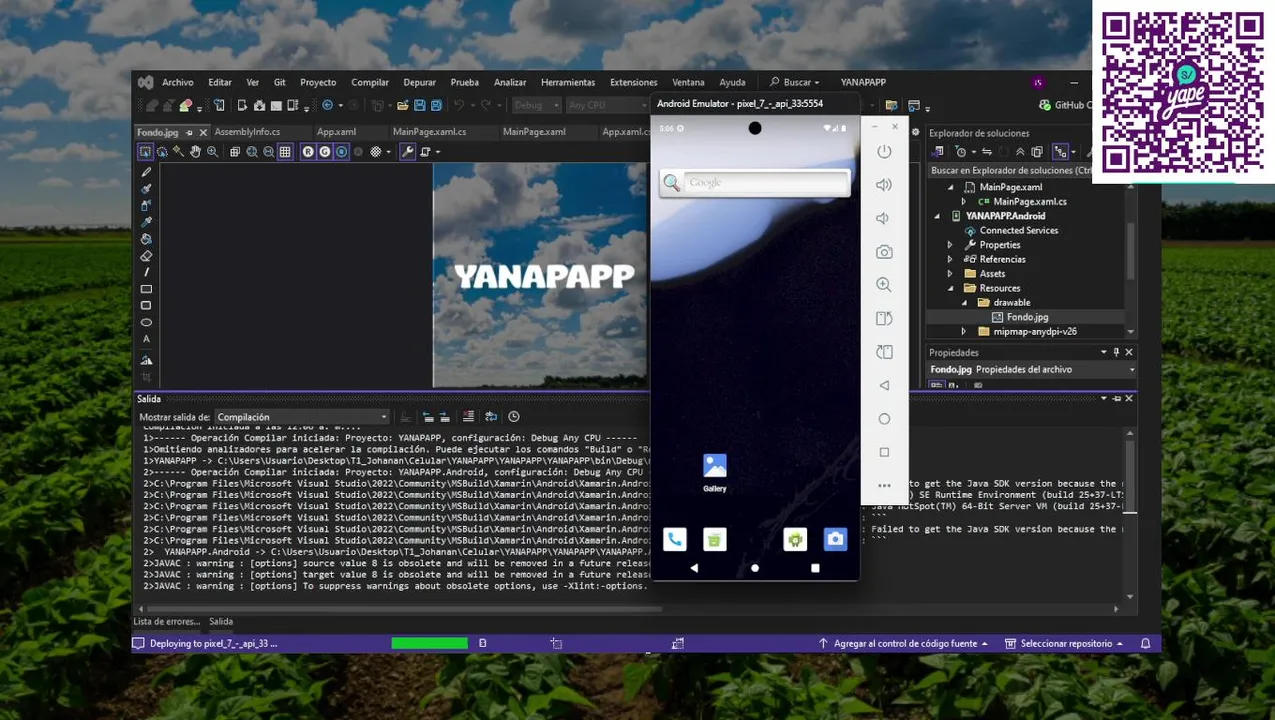Select the Pan hand tool
Image resolution: width=1275 pixels, height=720 pixels.
point(195,152)
